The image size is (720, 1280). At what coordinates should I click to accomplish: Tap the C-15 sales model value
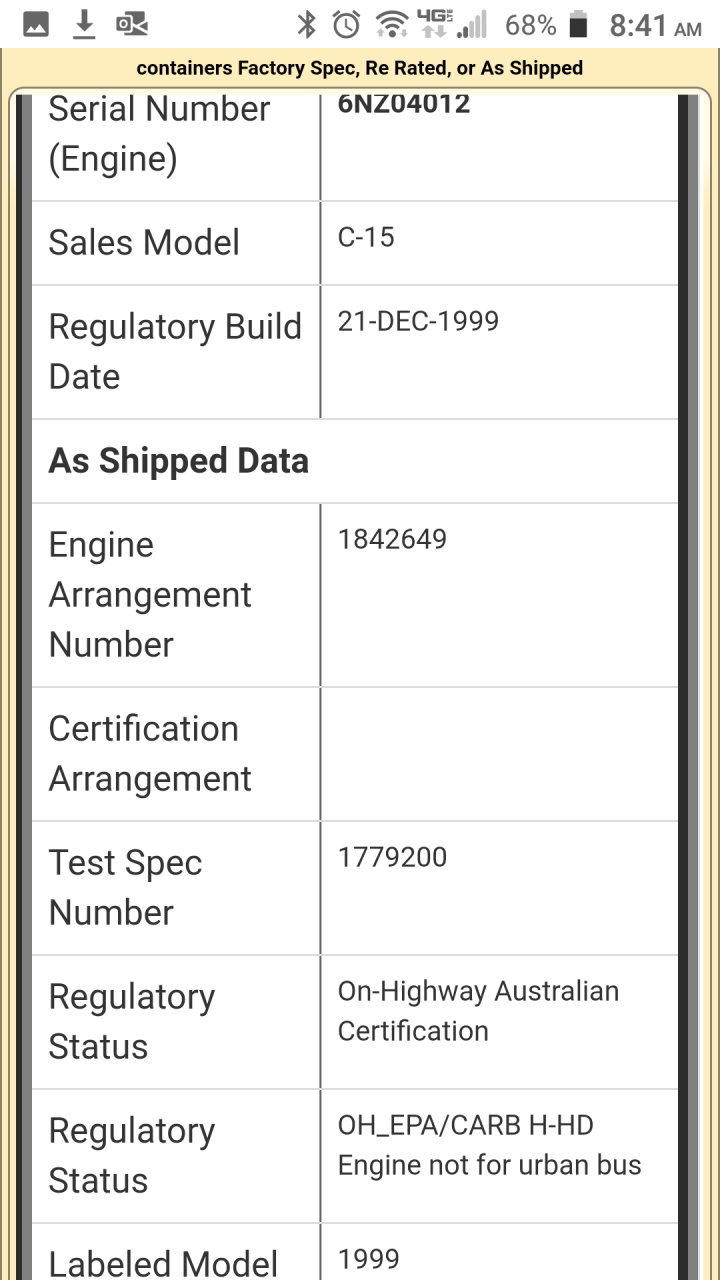coord(366,238)
